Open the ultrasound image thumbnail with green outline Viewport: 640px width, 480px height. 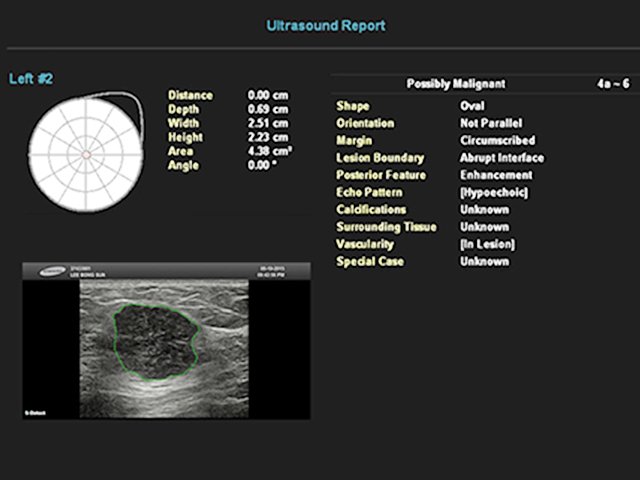click(x=167, y=341)
